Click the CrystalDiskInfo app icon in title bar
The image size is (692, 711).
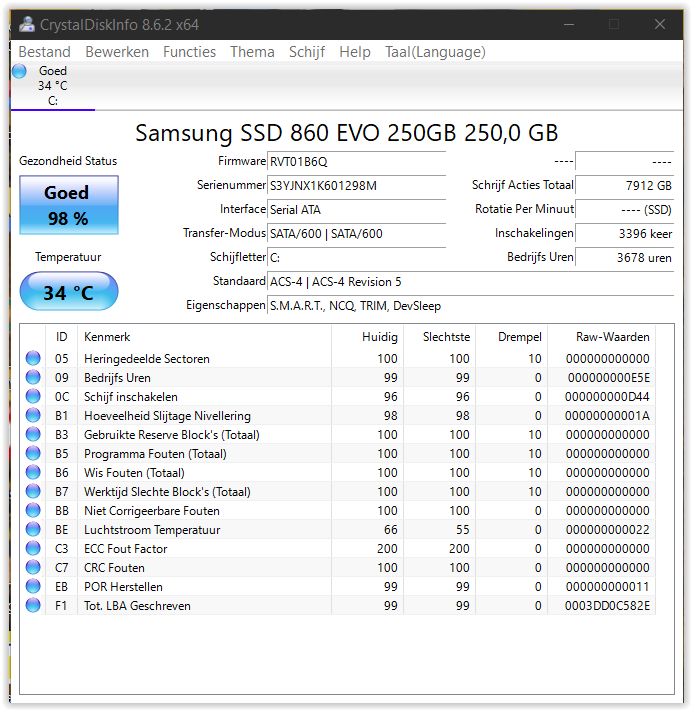27,24
